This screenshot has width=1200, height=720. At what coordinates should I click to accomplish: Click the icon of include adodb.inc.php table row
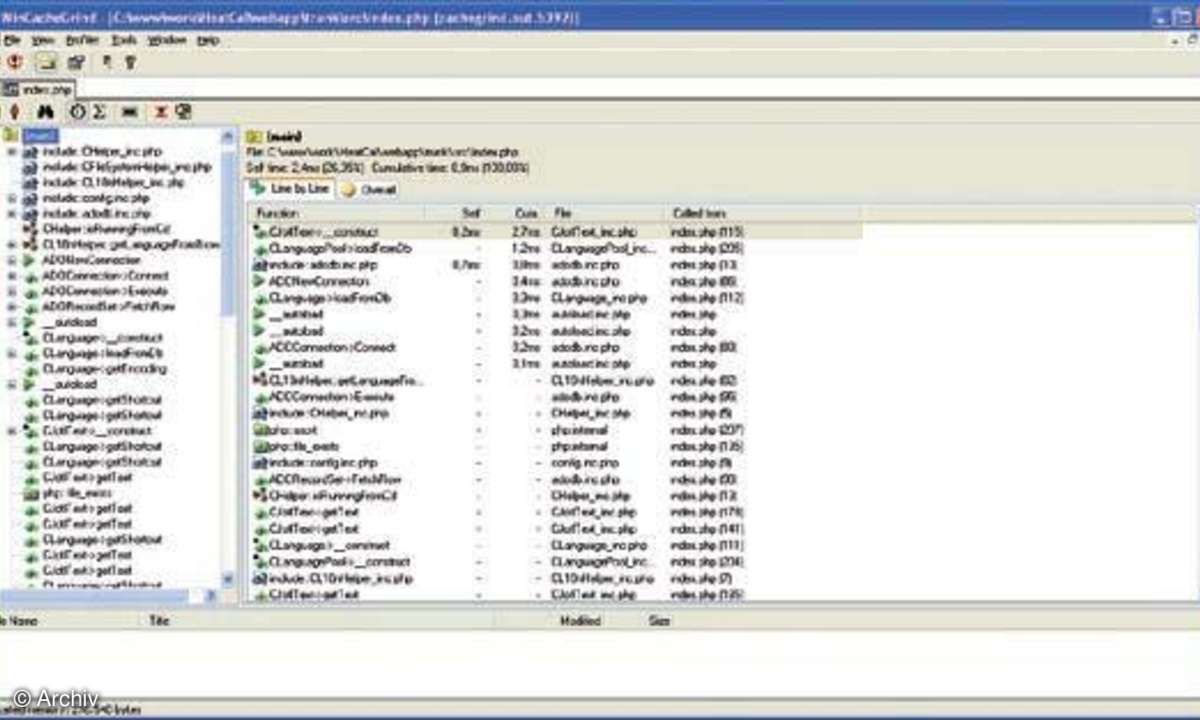(x=259, y=264)
